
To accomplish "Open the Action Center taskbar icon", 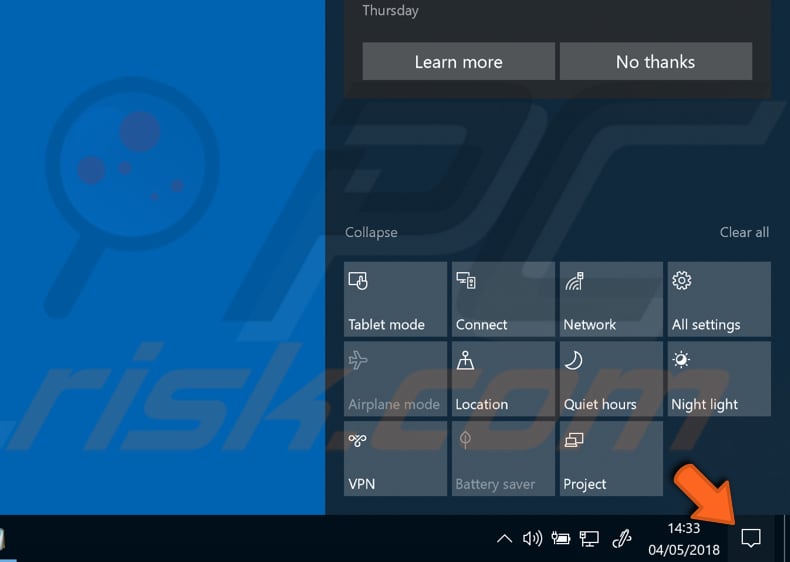I will (751, 538).
